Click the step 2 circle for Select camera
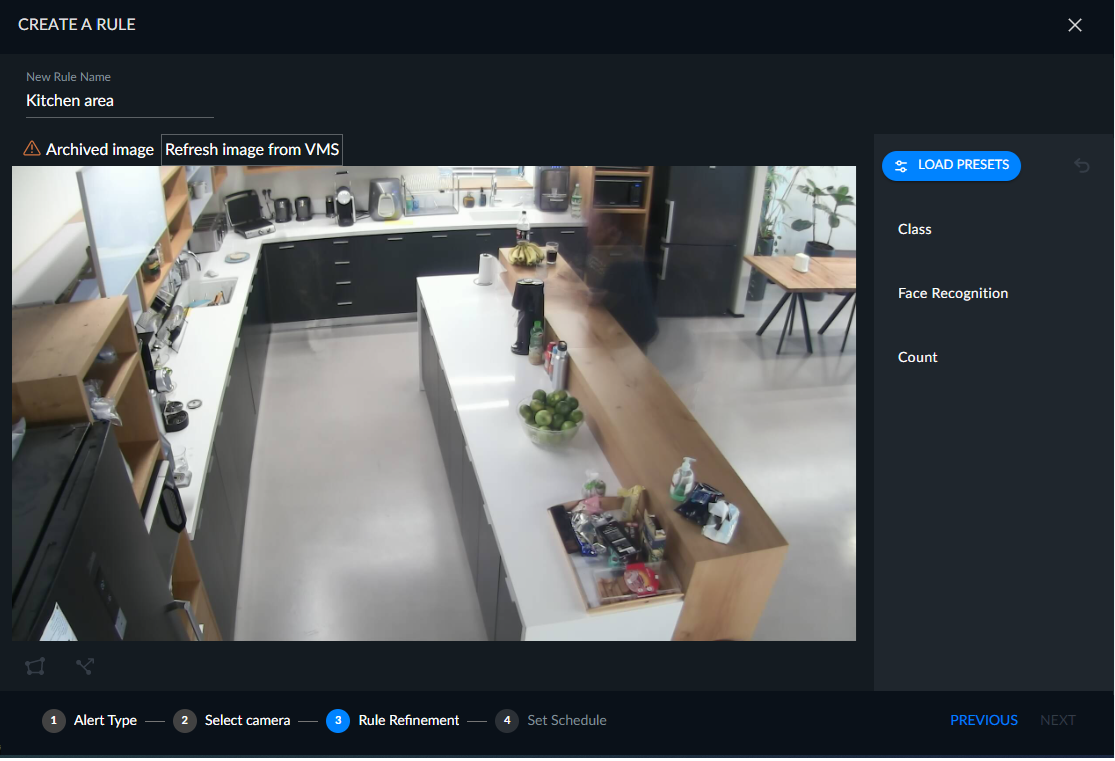 [x=185, y=720]
